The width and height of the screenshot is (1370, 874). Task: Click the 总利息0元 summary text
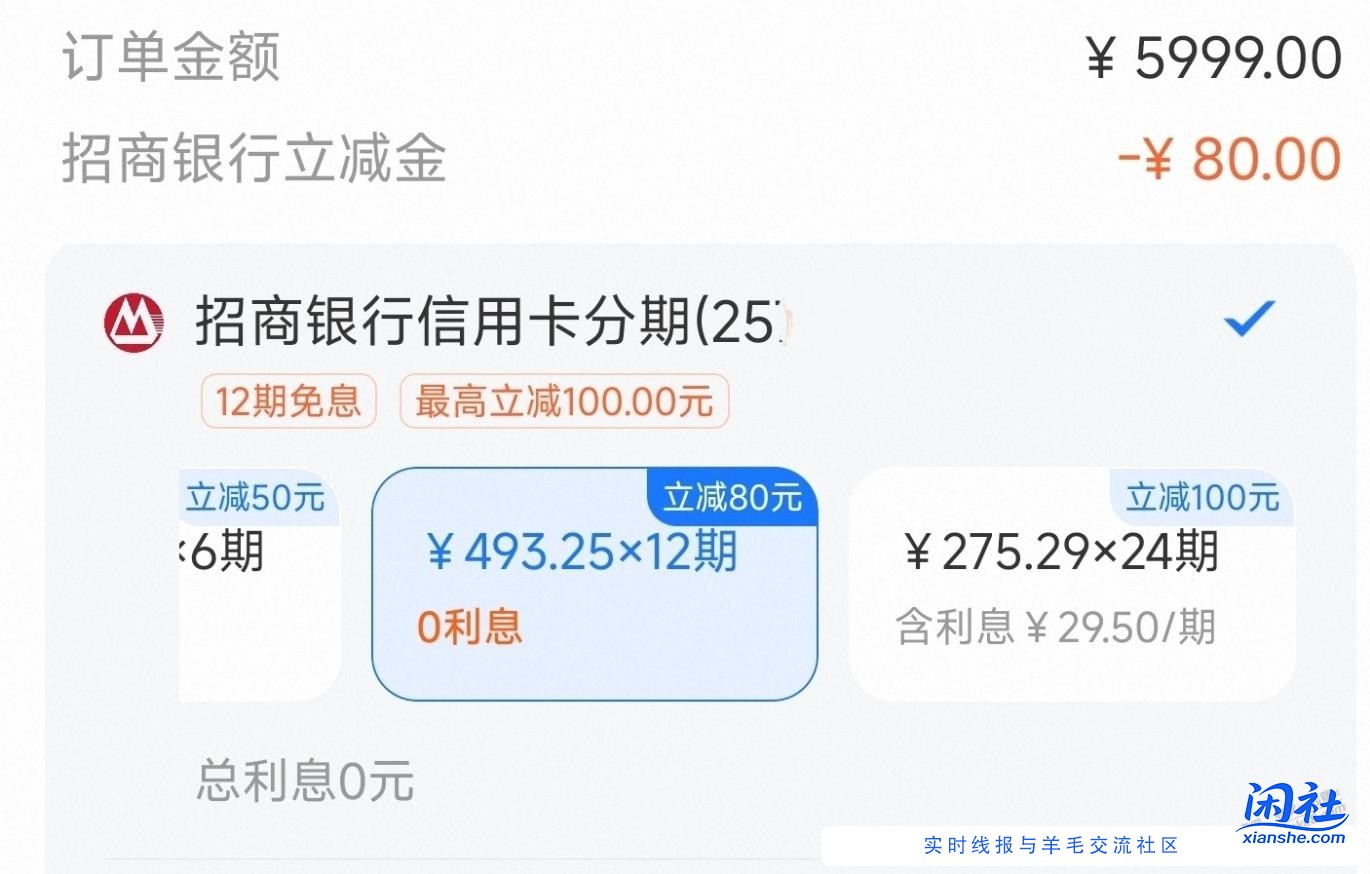click(x=299, y=785)
